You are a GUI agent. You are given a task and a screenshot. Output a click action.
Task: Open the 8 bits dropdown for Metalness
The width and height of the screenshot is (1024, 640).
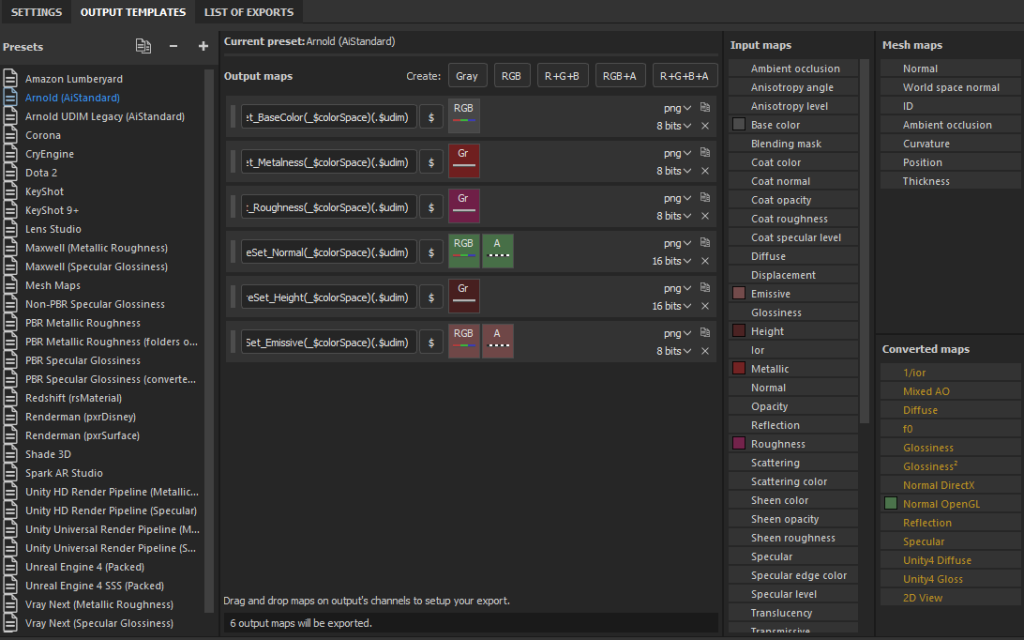[674, 171]
